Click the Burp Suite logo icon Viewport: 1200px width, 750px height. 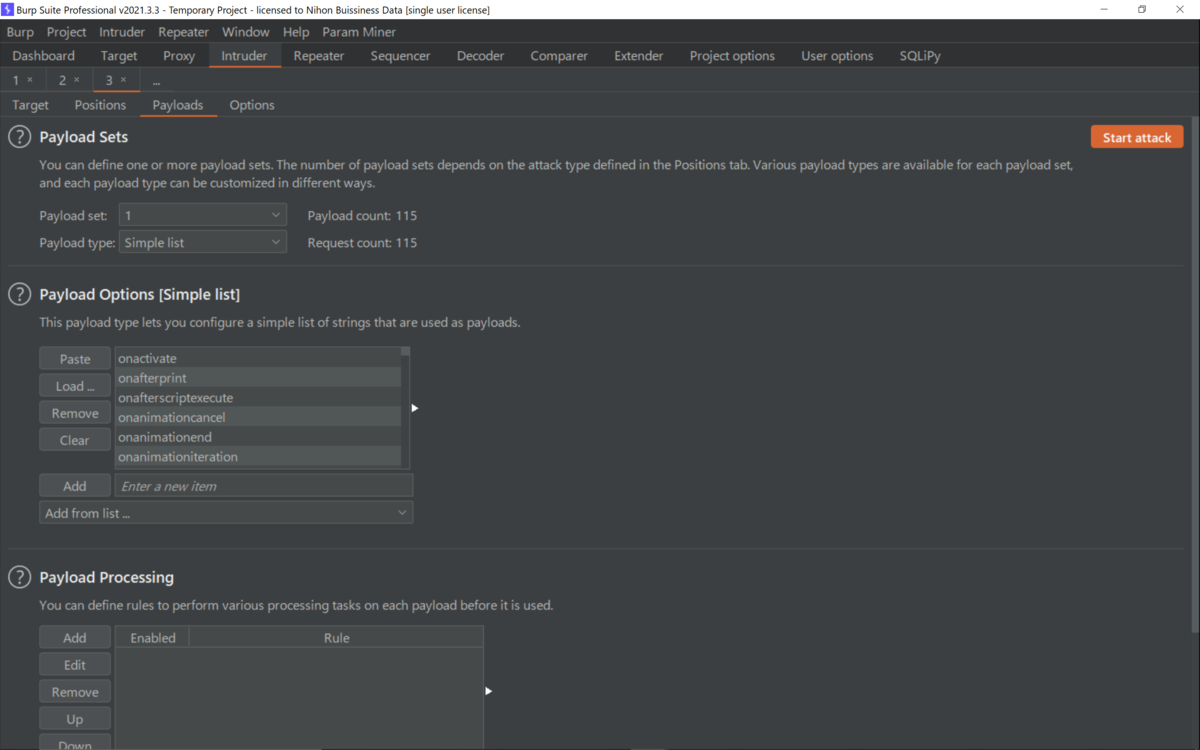click(8, 9)
